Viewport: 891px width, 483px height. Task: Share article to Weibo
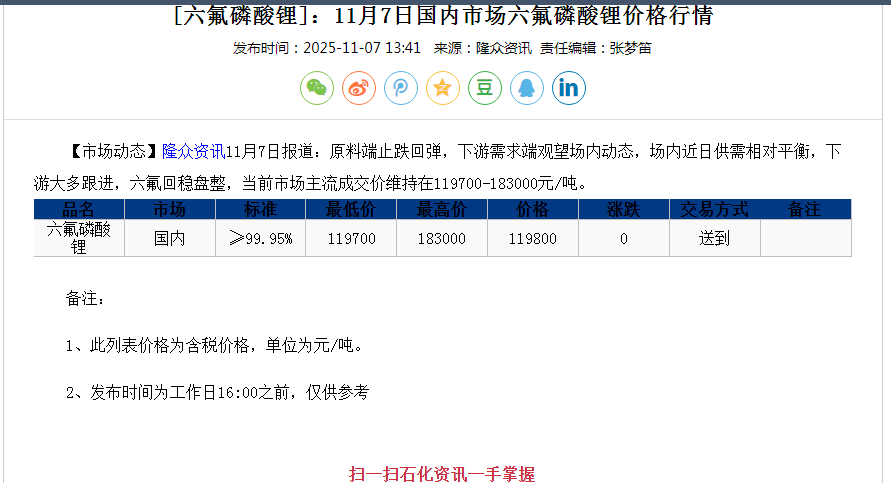(359, 88)
